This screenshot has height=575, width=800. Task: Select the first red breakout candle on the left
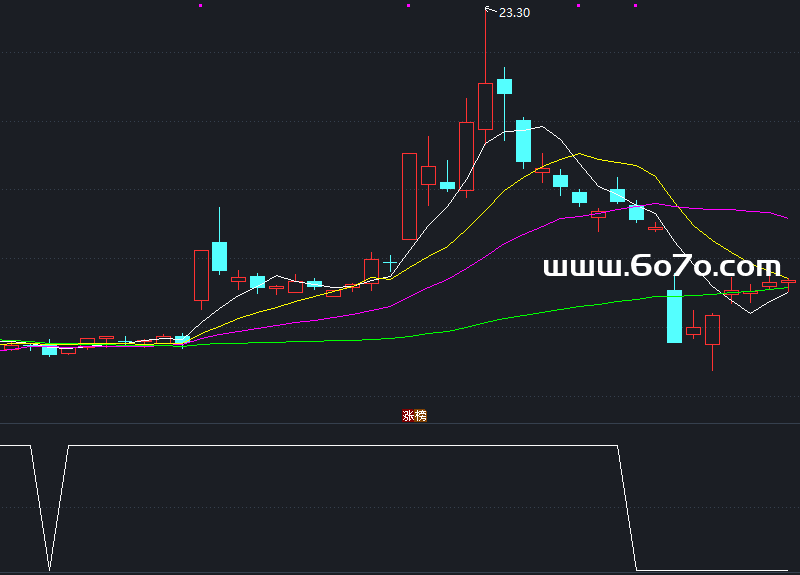click(x=201, y=275)
